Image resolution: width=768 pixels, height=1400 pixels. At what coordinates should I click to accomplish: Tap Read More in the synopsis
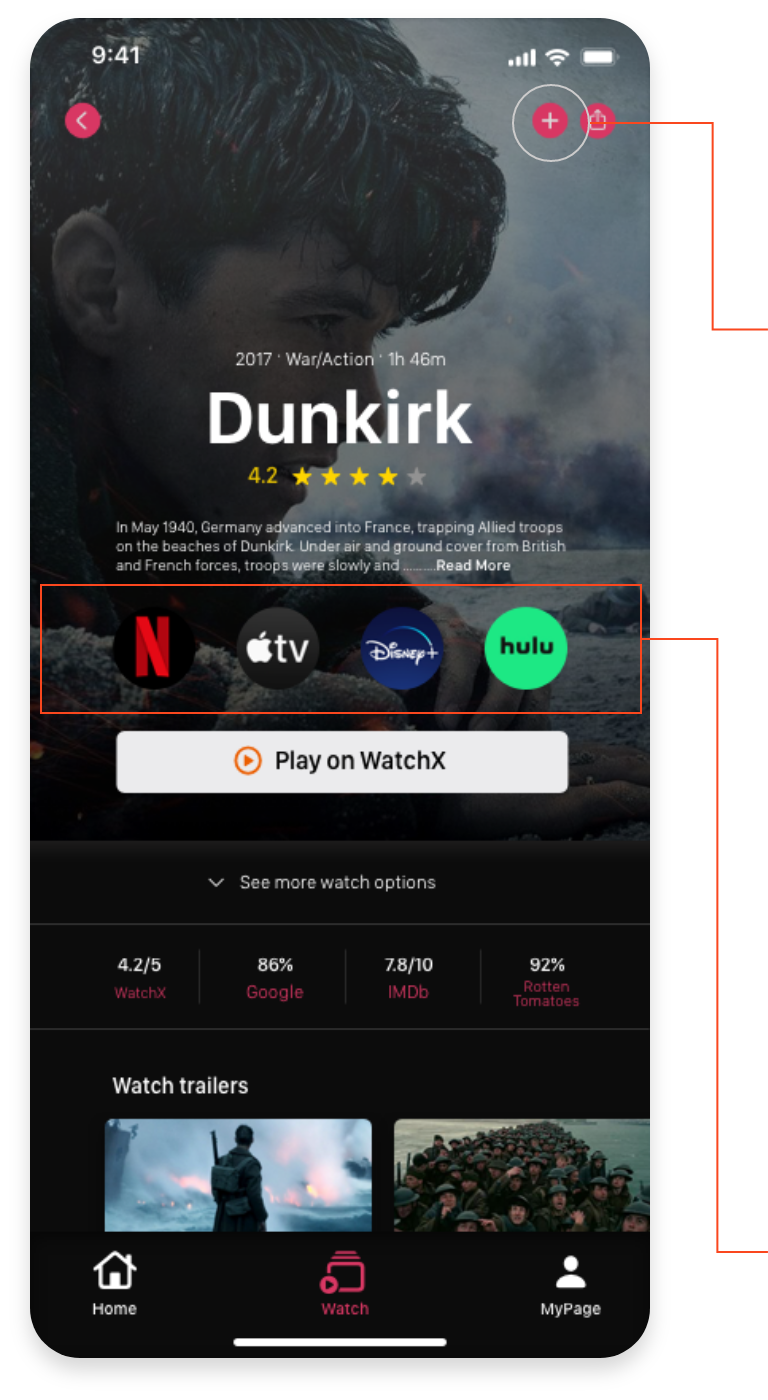point(473,565)
